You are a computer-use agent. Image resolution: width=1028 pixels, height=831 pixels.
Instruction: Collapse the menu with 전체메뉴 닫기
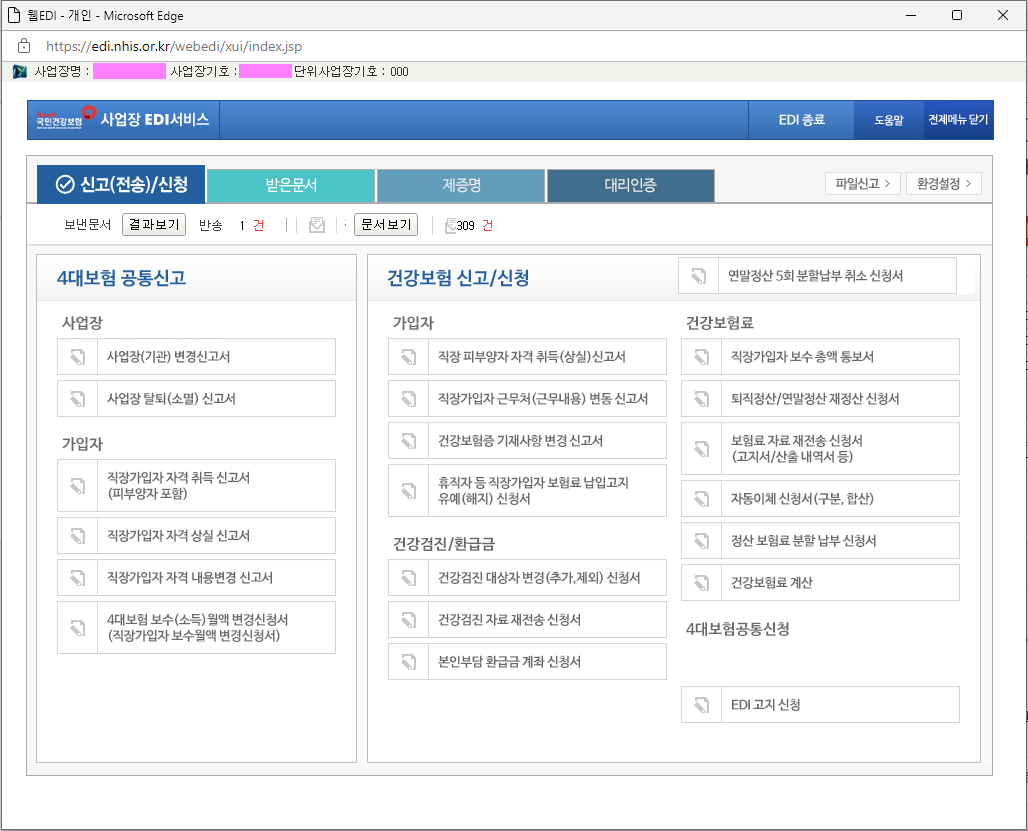(957, 120)
